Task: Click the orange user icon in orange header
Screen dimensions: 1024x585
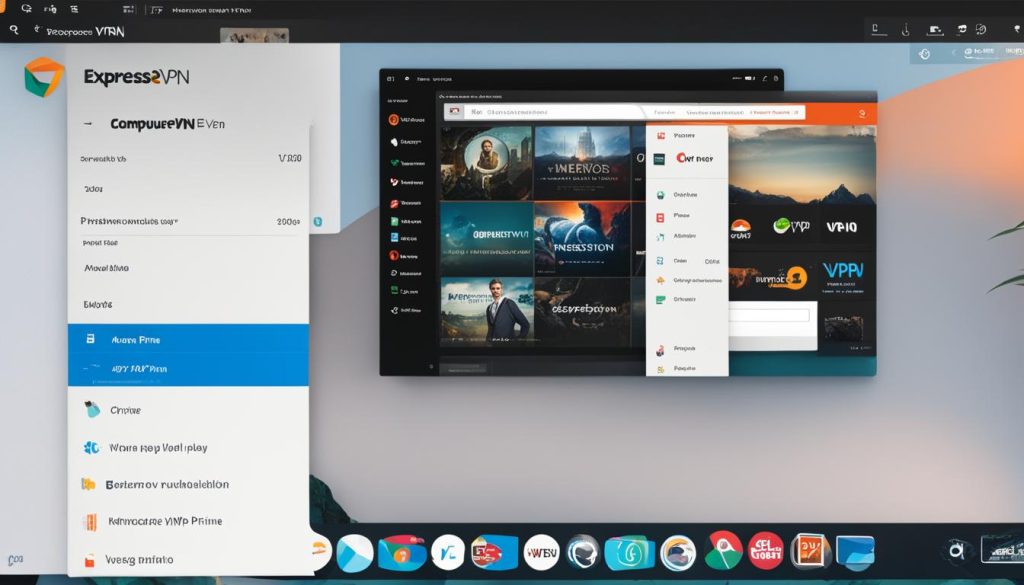Action: coord(863,114)
